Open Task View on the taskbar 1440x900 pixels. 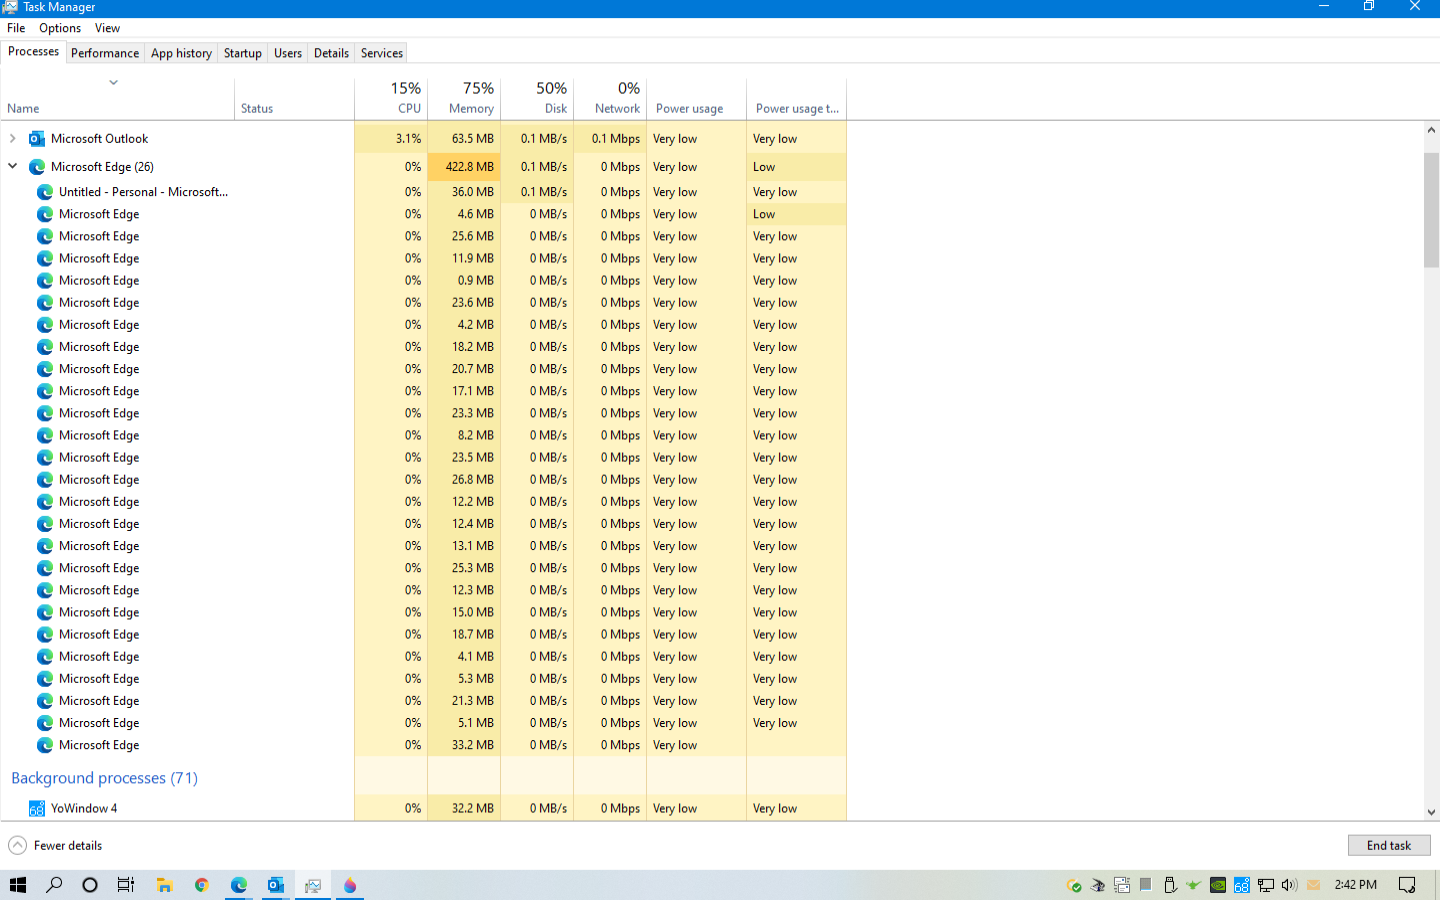pos(126,885)
